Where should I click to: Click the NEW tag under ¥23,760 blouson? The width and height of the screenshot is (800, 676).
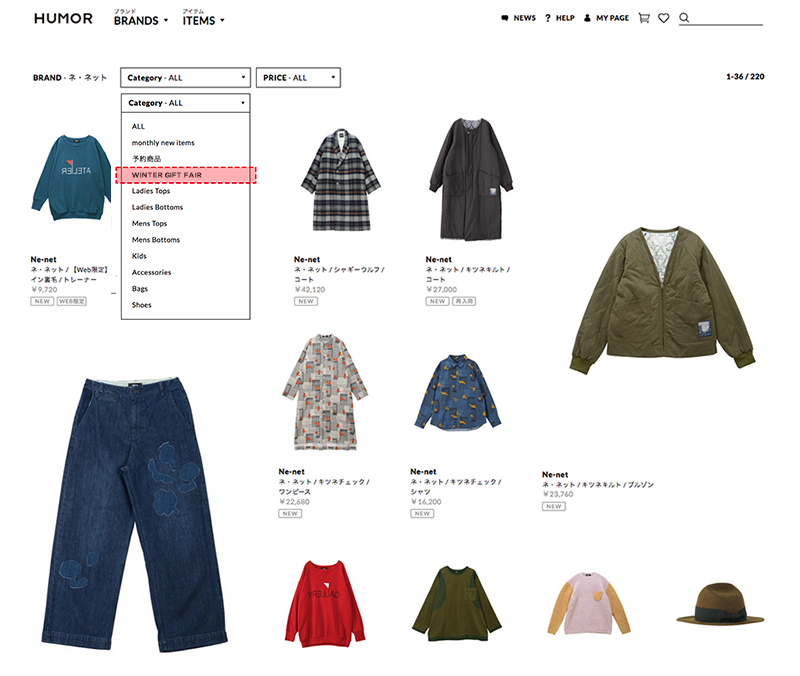point(554,507)
